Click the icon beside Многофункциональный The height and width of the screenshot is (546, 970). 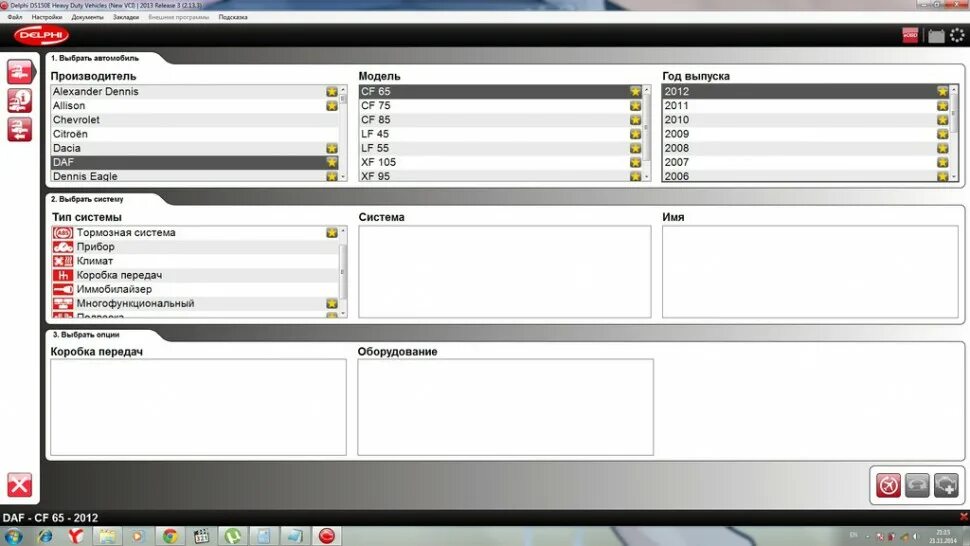[x=62, y=304]
